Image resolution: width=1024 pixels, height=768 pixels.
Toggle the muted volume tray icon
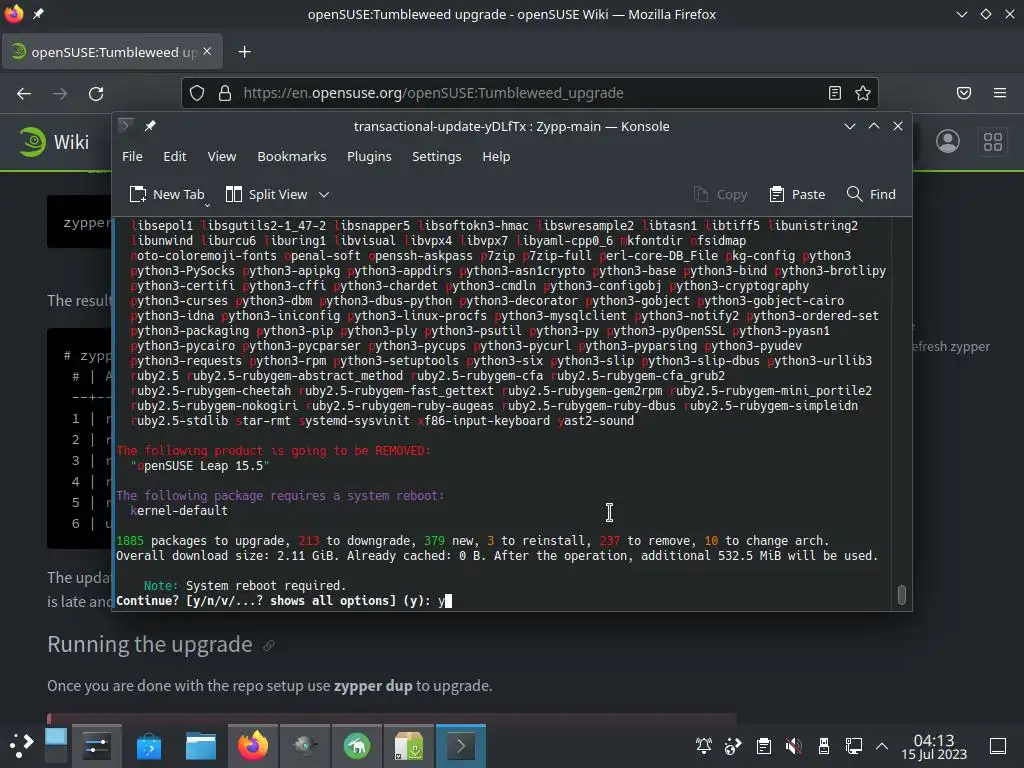click(x=793, y=746)
